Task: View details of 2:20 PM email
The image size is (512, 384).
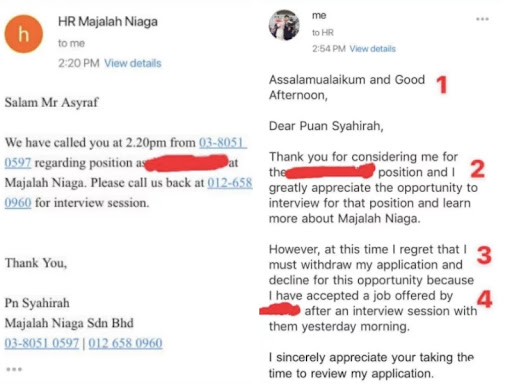Action: coord(133,63)
